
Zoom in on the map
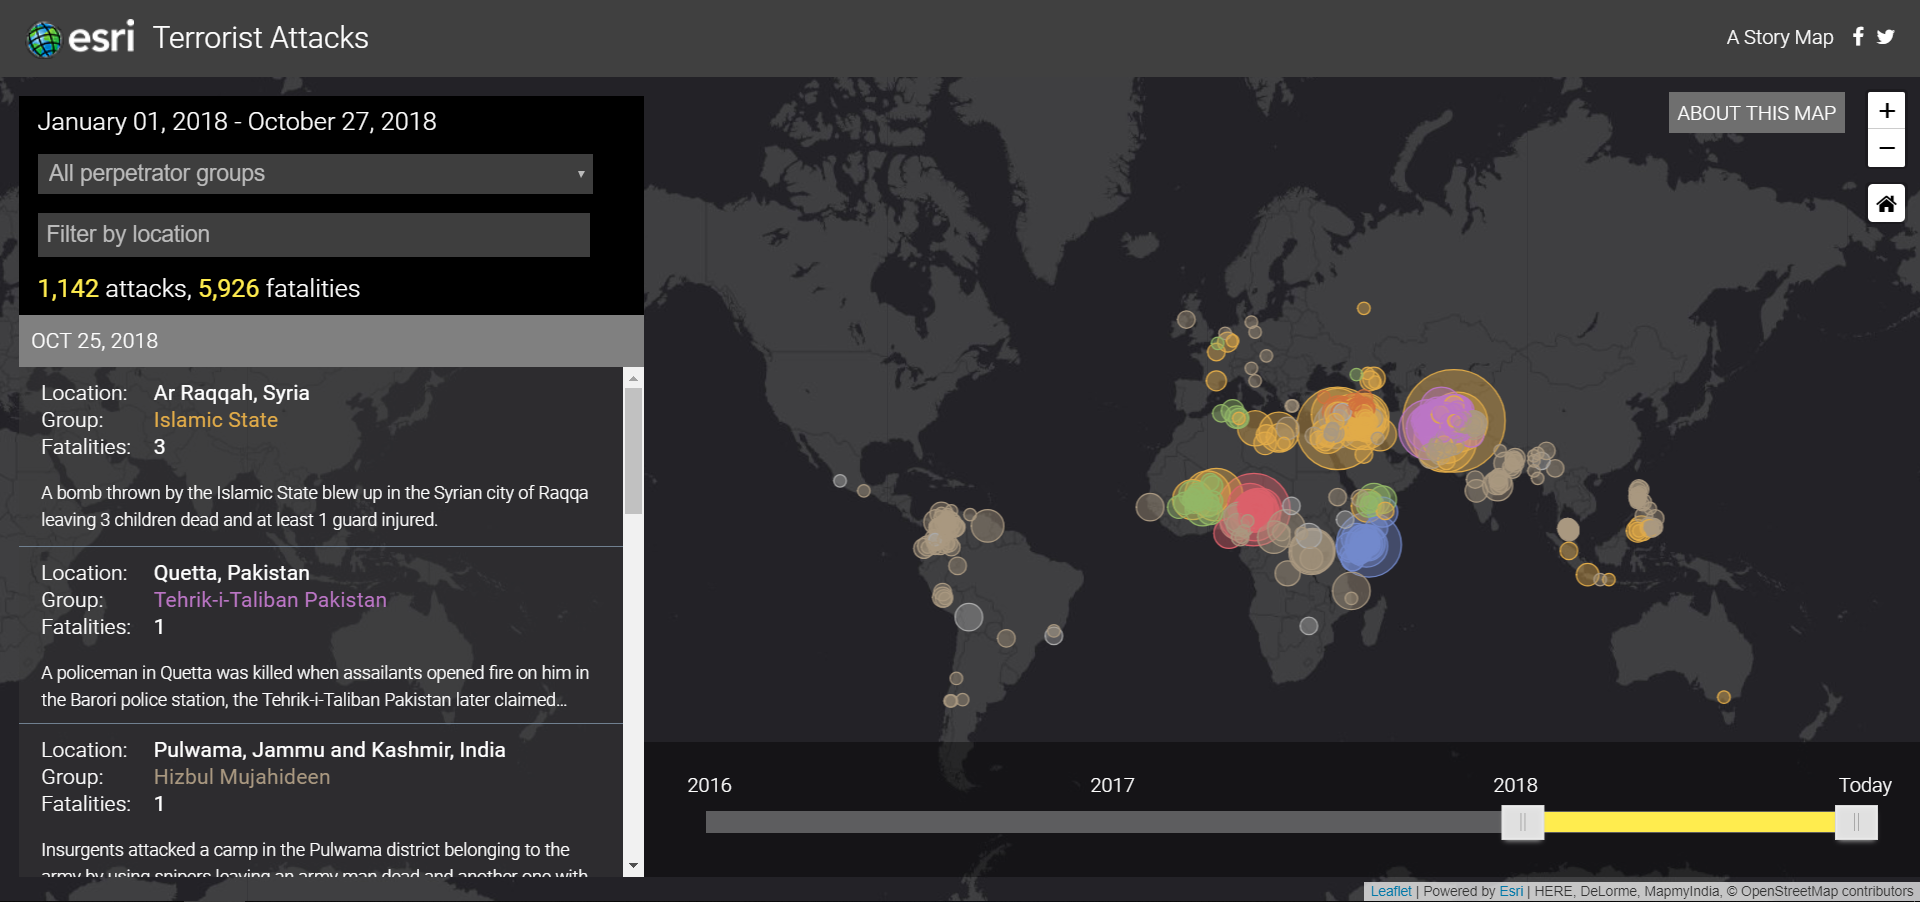[x=1886, y=111]
